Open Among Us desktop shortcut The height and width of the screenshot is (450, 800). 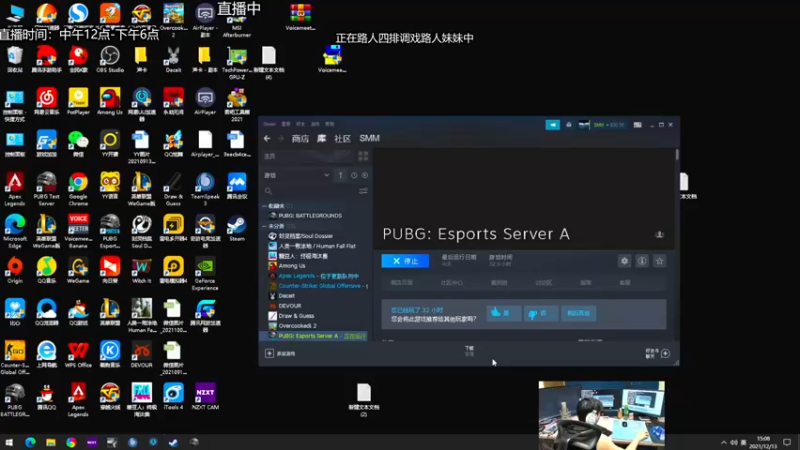click(110, 101)
